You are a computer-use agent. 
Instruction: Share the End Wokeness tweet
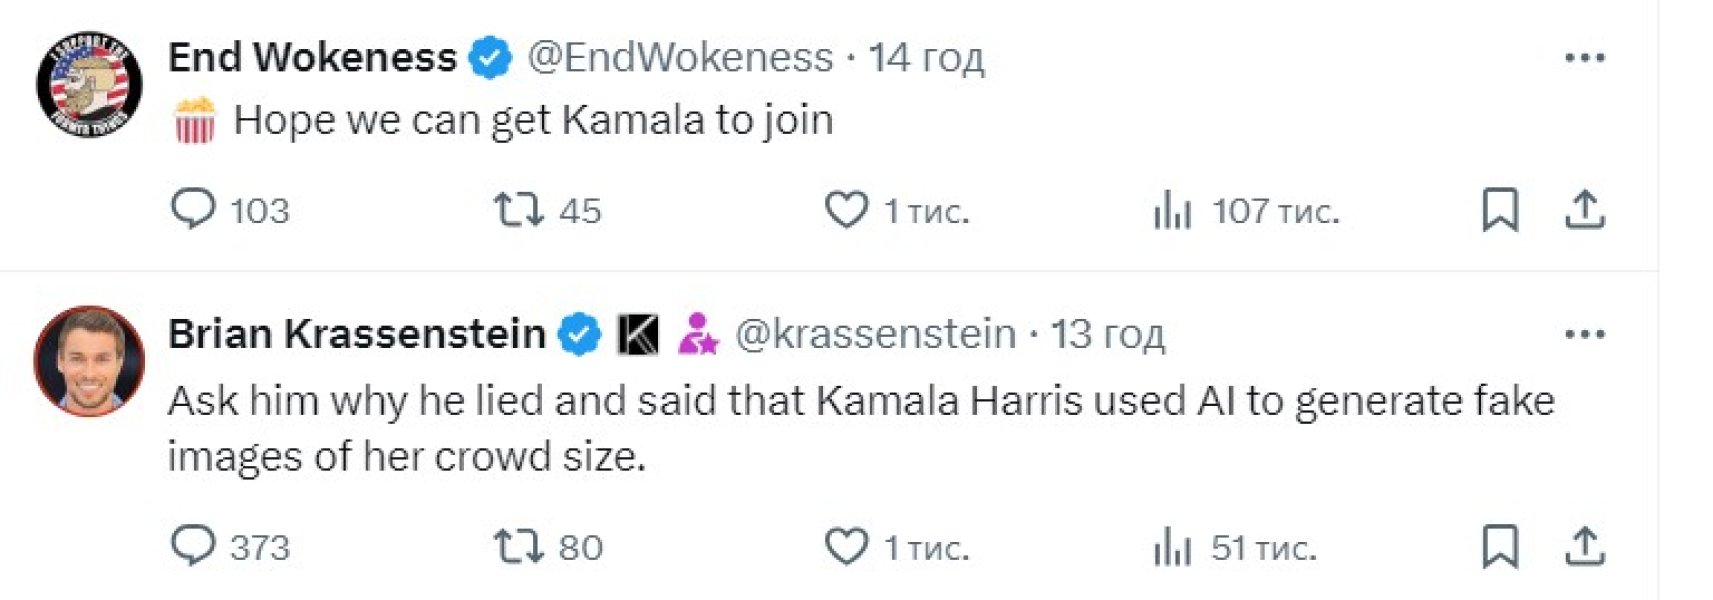pyautogui.click(x=1585, y=210)
